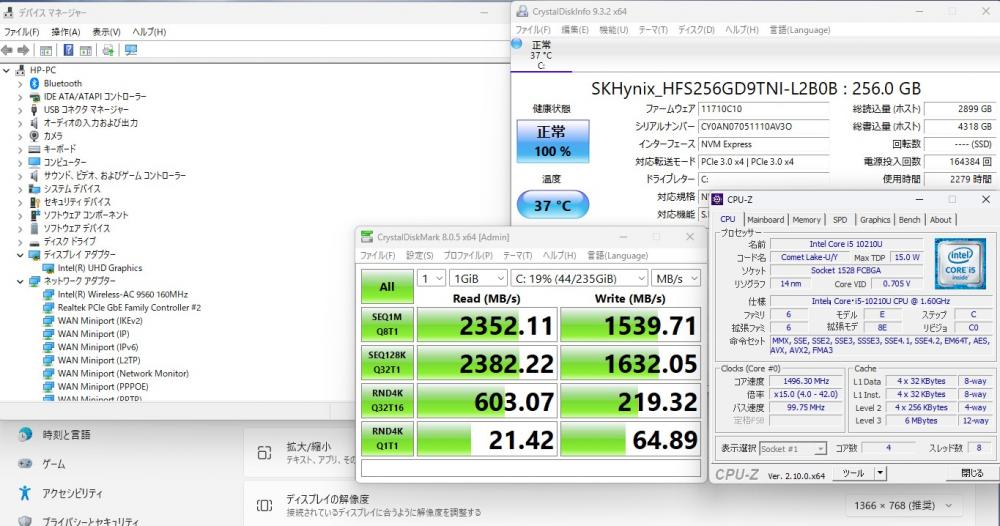Click the health status 正常 100 % button
1000x526 pixels.
pyautogui.click(x=552, y=141)
